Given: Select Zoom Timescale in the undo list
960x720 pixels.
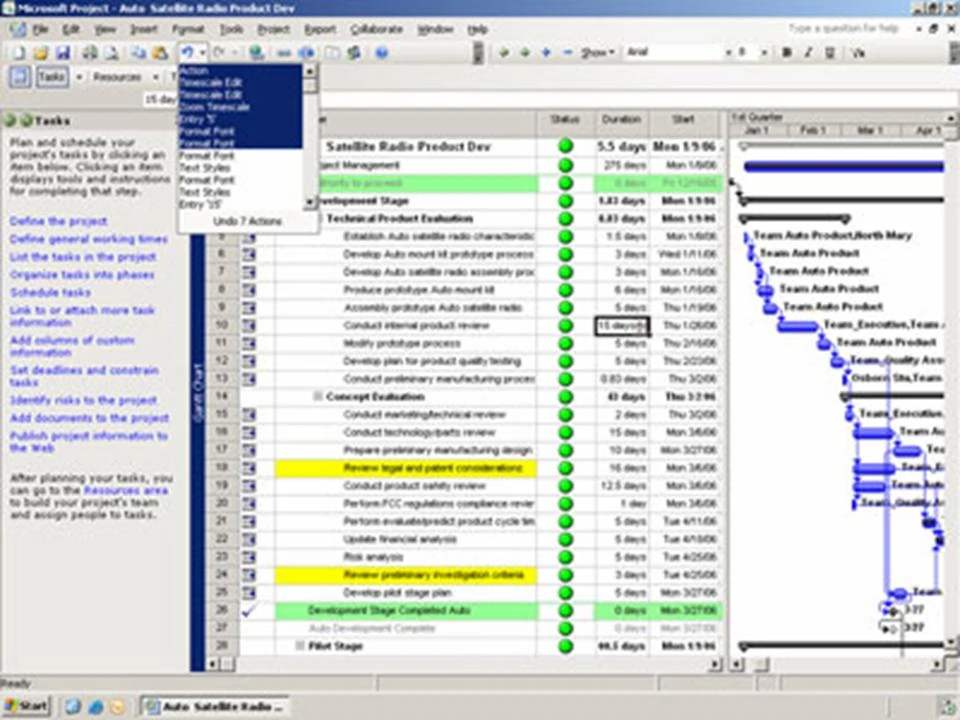Looking at the screenshot, I should tap(240, 107).
